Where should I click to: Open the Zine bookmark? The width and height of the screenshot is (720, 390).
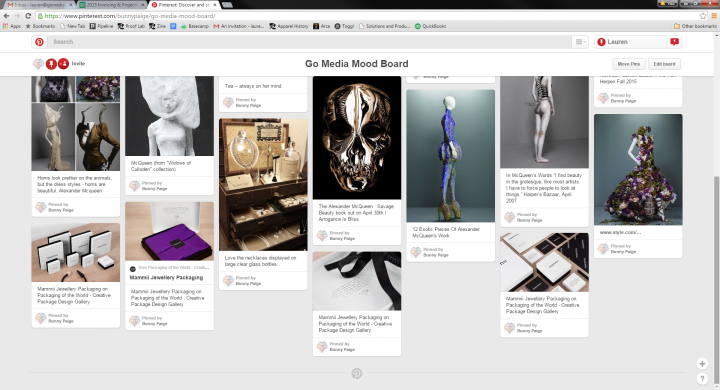[158, 26]
